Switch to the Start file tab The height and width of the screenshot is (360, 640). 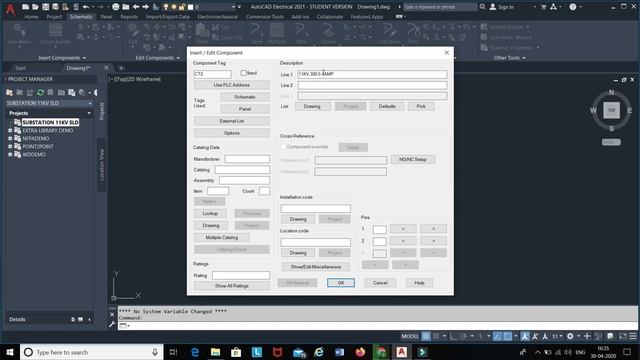click(x=20, y=68)
